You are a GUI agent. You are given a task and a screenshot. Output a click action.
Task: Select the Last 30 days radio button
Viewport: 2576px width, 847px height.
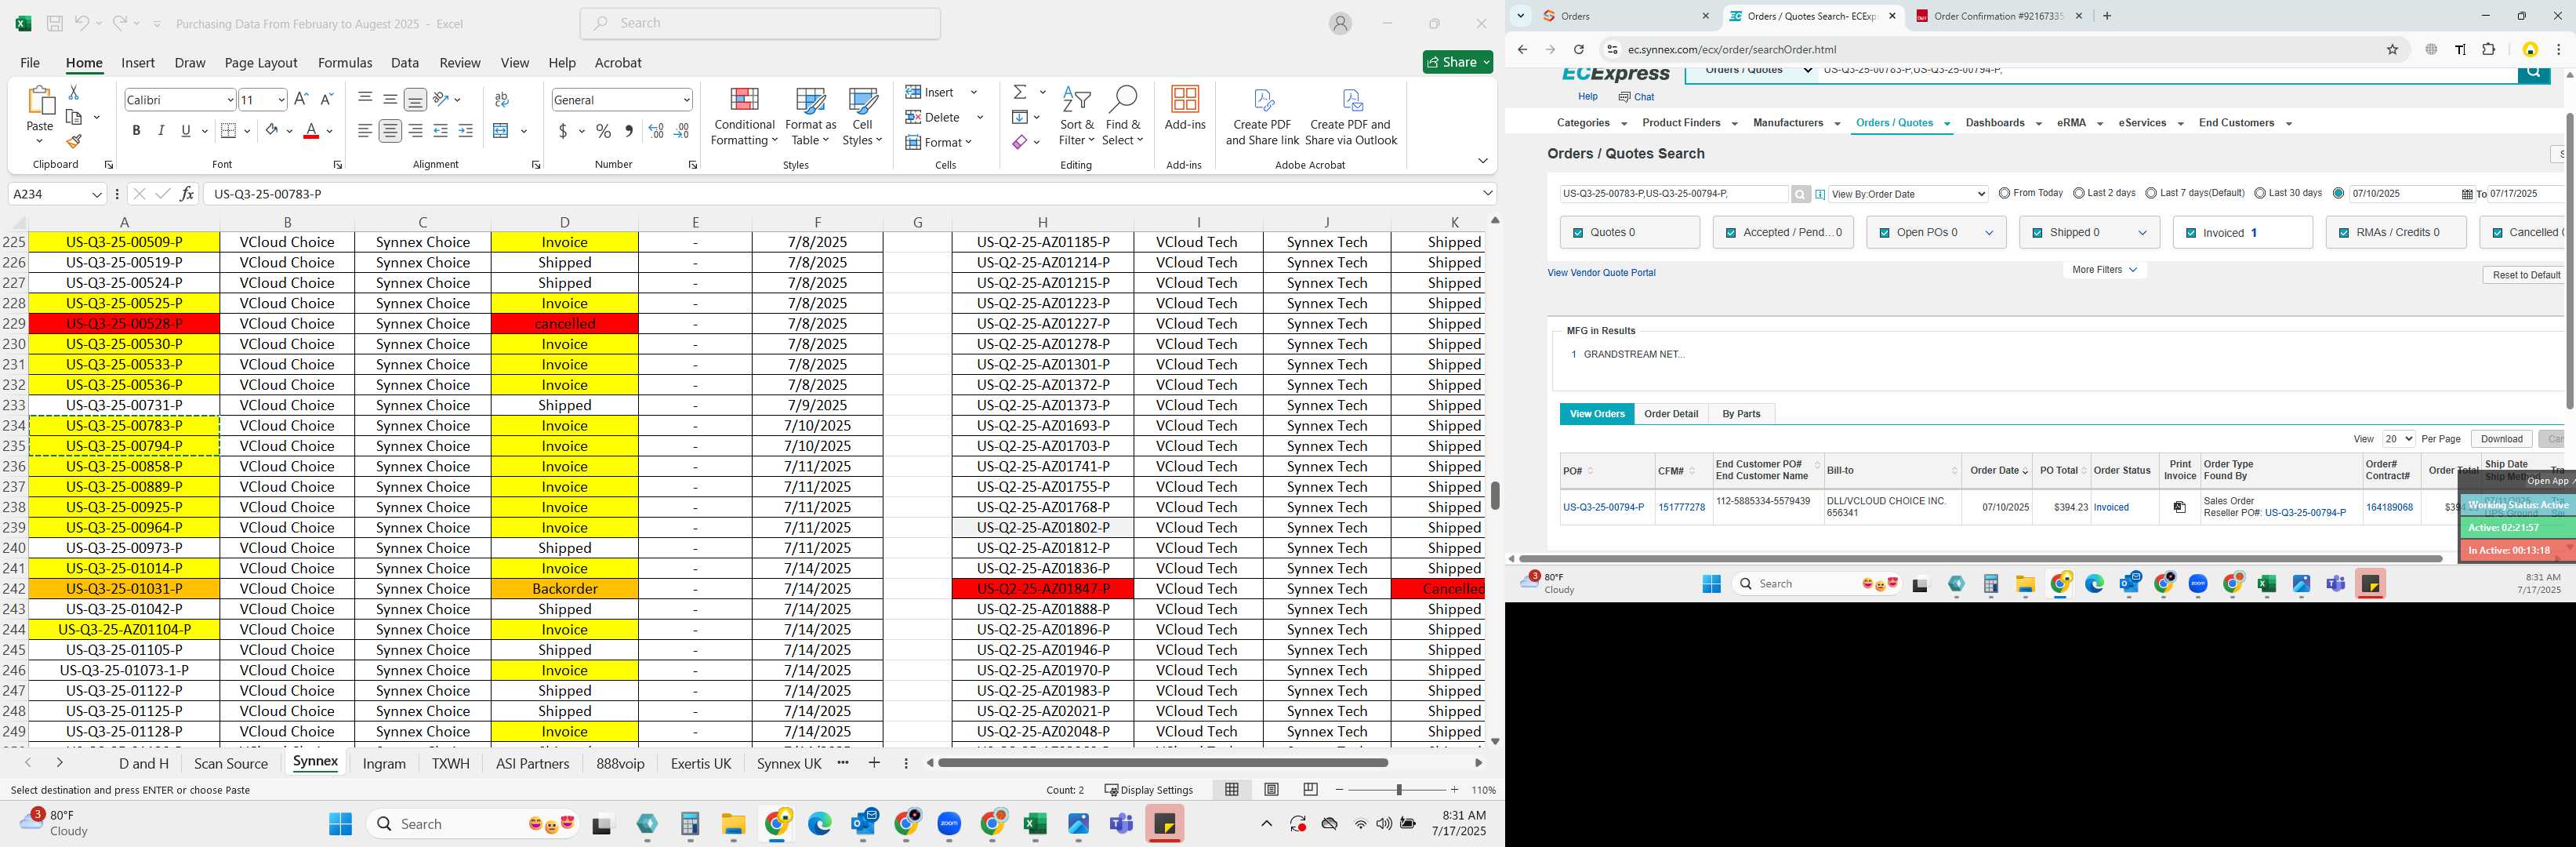point(2260,193)
